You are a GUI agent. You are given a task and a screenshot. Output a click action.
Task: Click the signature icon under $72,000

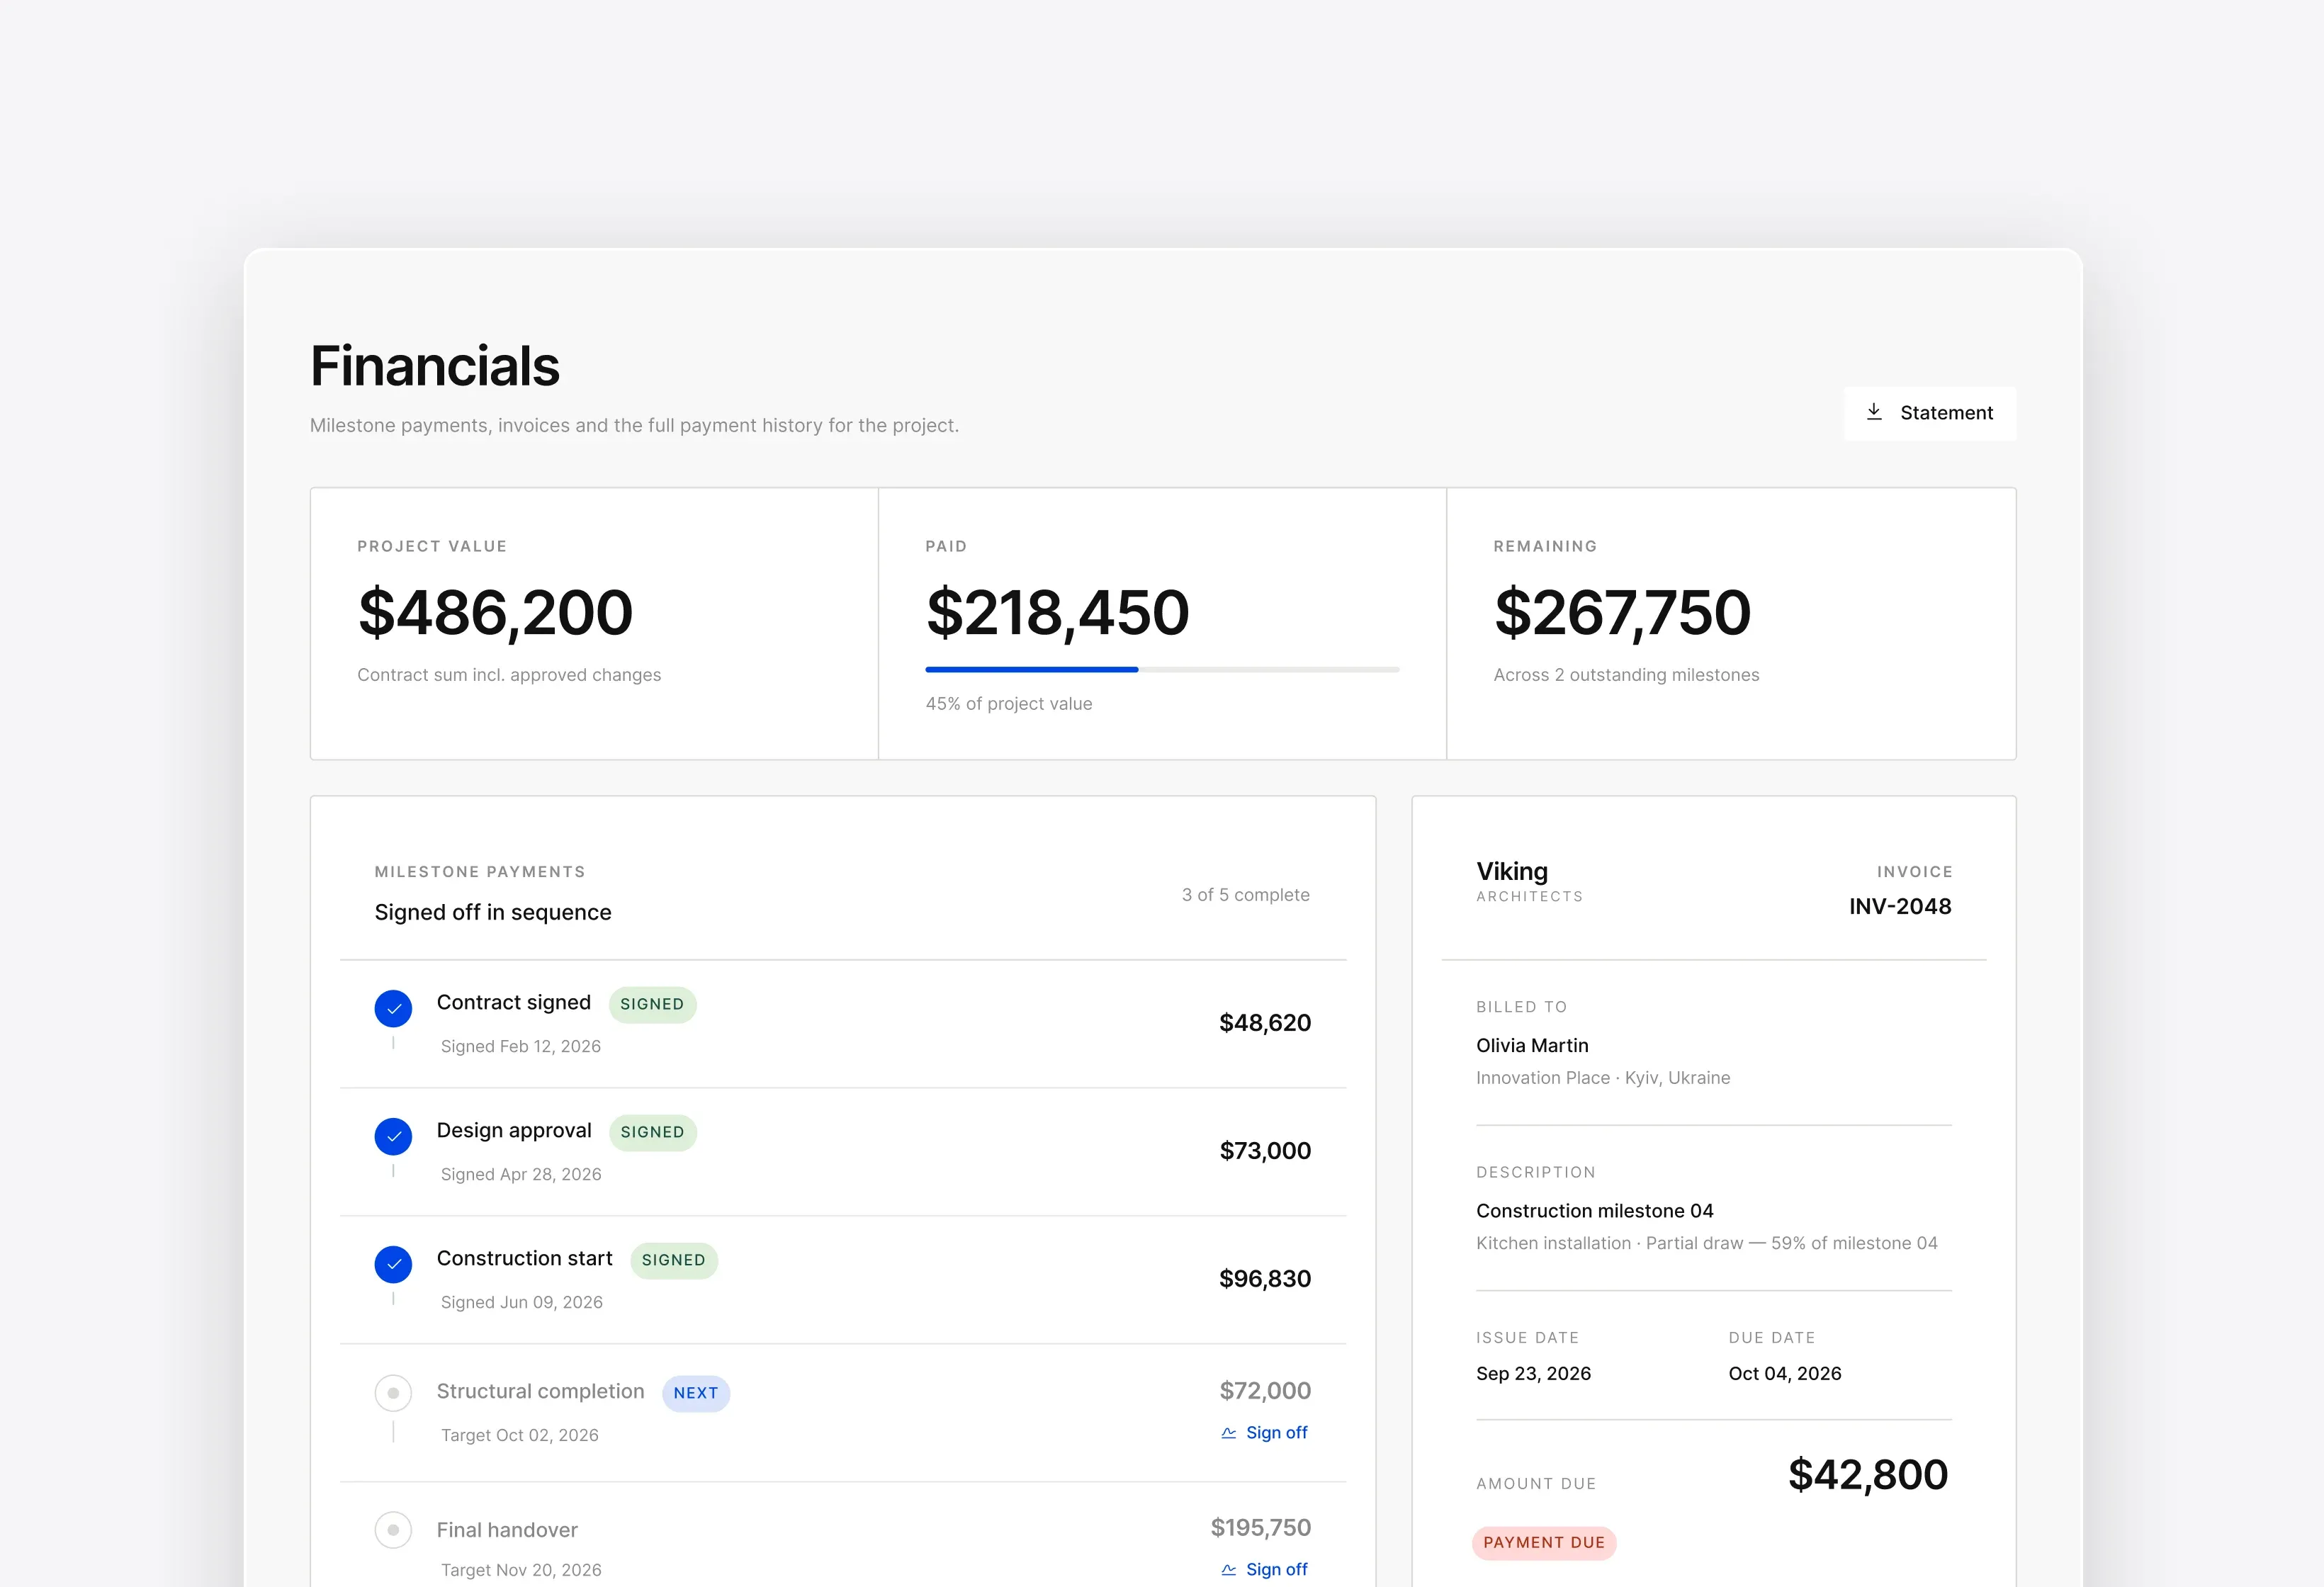click(x=1229, y=1433)
